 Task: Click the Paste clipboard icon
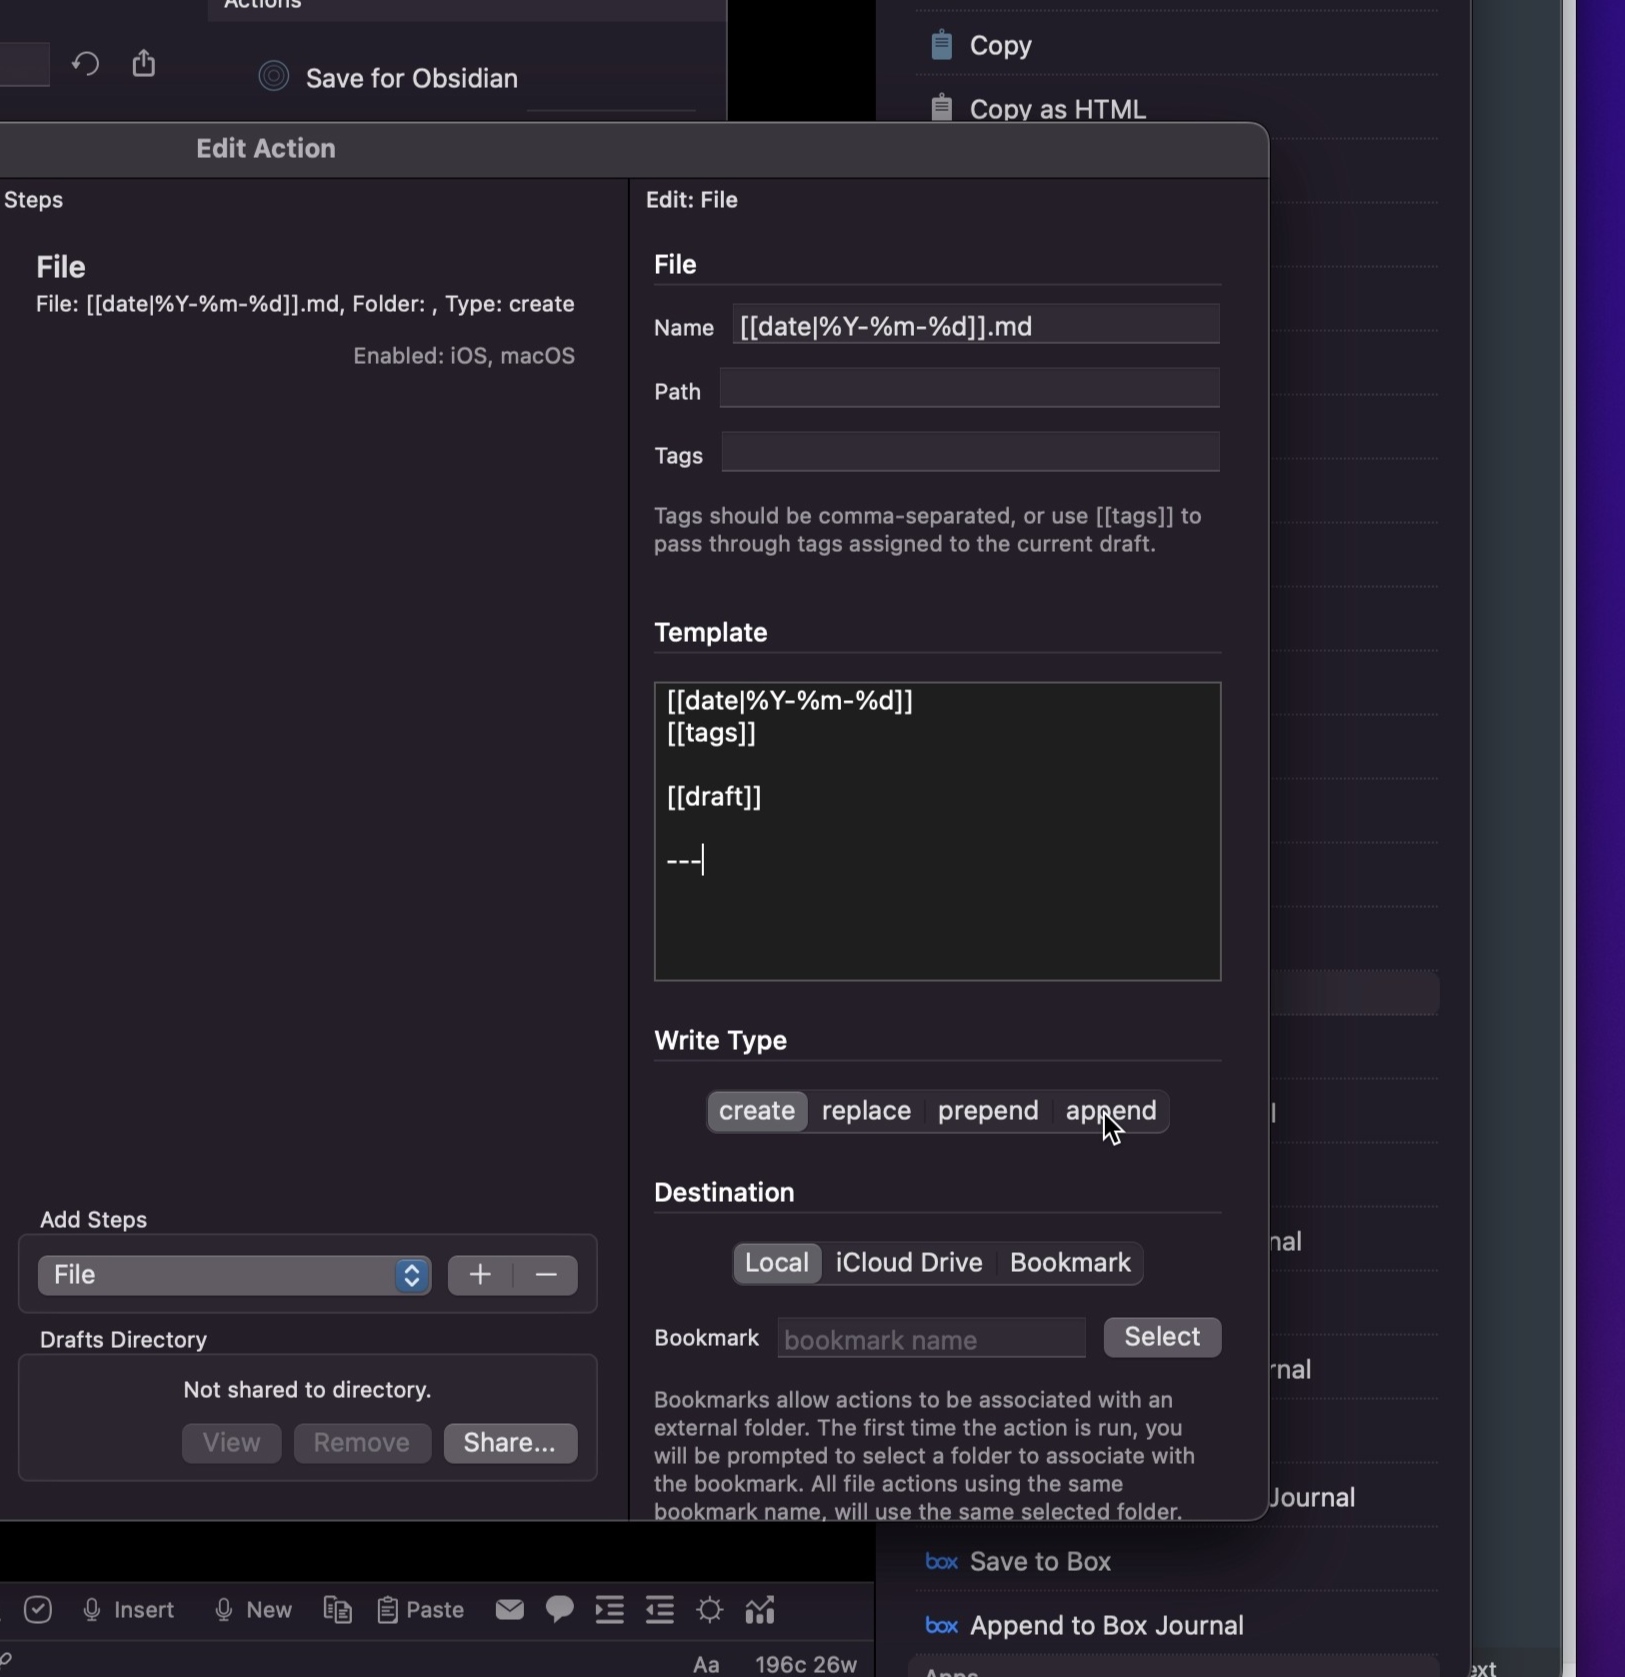click(387, 1610)
